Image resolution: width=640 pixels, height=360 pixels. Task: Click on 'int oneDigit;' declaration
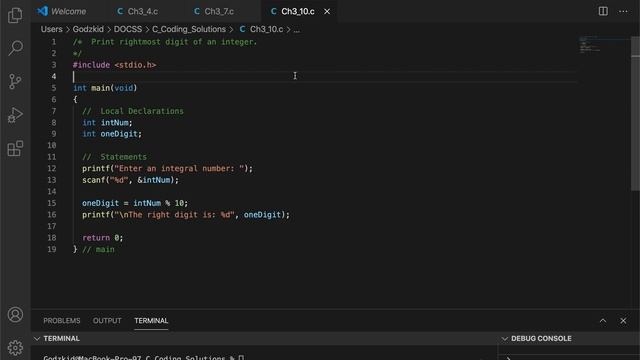tap(112, 134)
